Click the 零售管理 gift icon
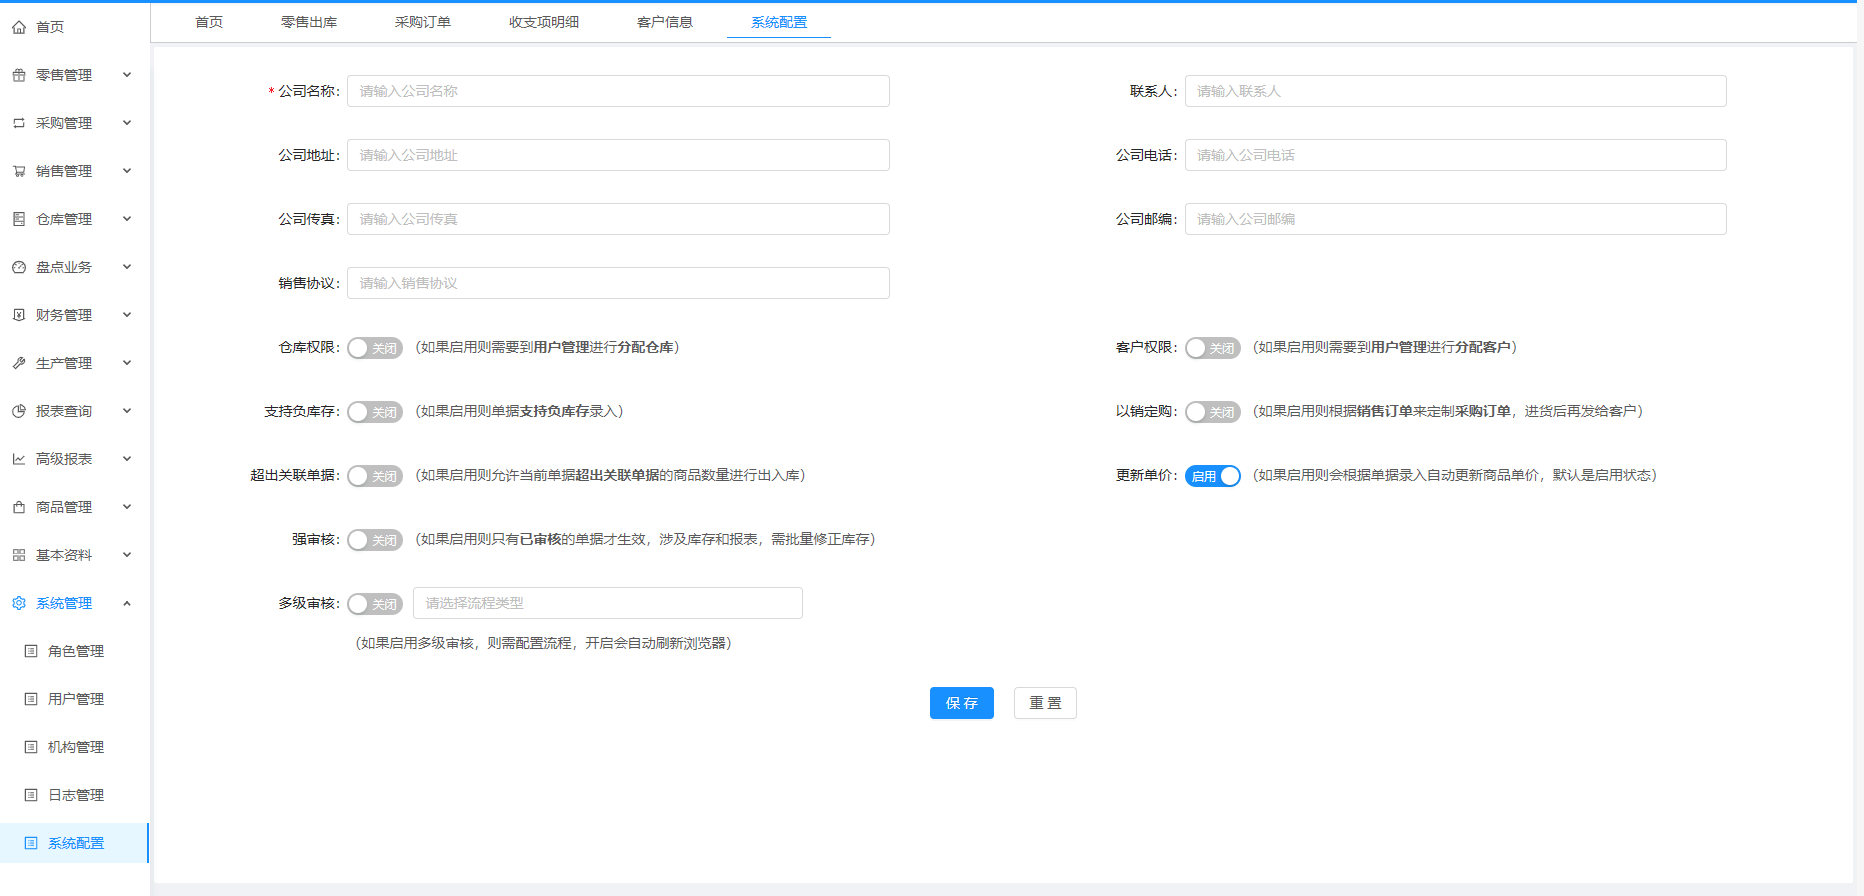This screenshot has width=1864, height=896. point(19,75)
